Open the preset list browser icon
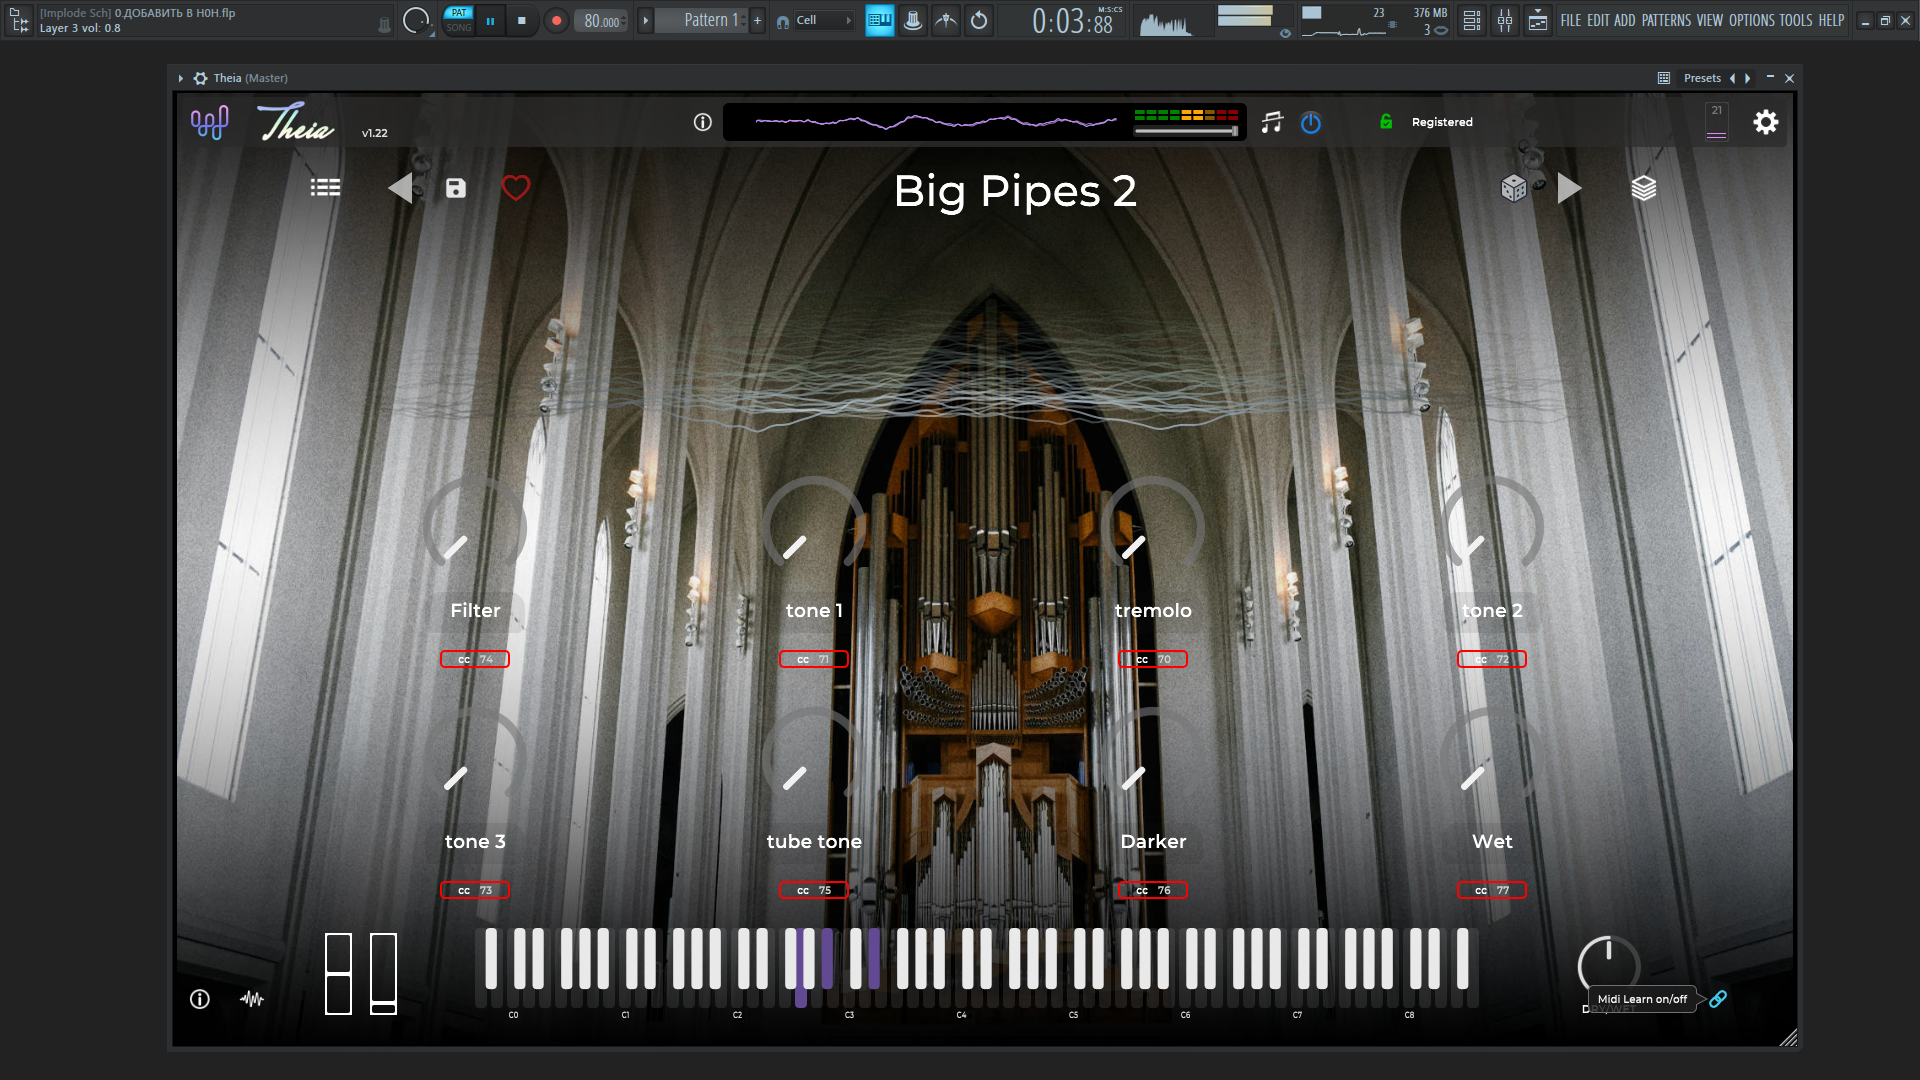The width and height of the screenshot is (1920, 1080). point(325,188)
